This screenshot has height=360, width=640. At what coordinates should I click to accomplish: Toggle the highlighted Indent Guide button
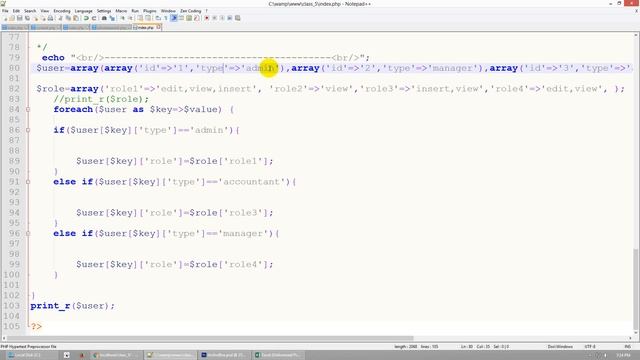[174, 18]
